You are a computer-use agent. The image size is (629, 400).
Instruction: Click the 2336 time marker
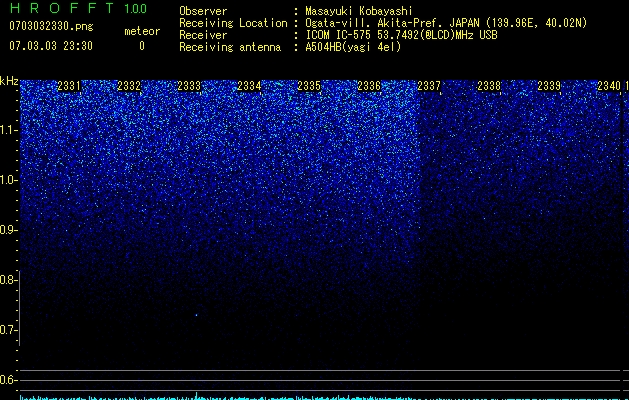coord(369,86)
